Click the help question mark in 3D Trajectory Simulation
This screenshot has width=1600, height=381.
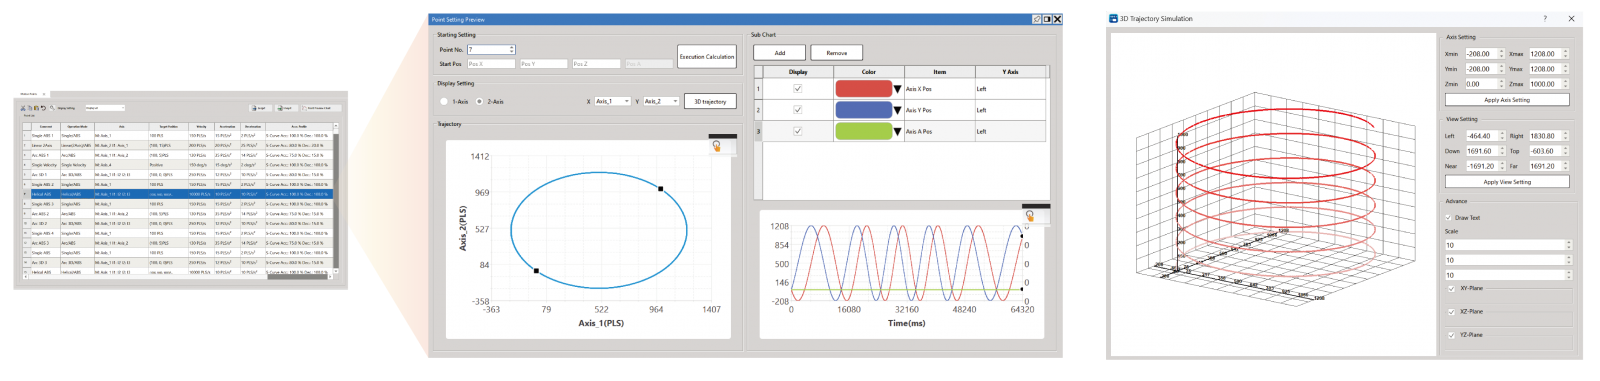point(1545,18)
